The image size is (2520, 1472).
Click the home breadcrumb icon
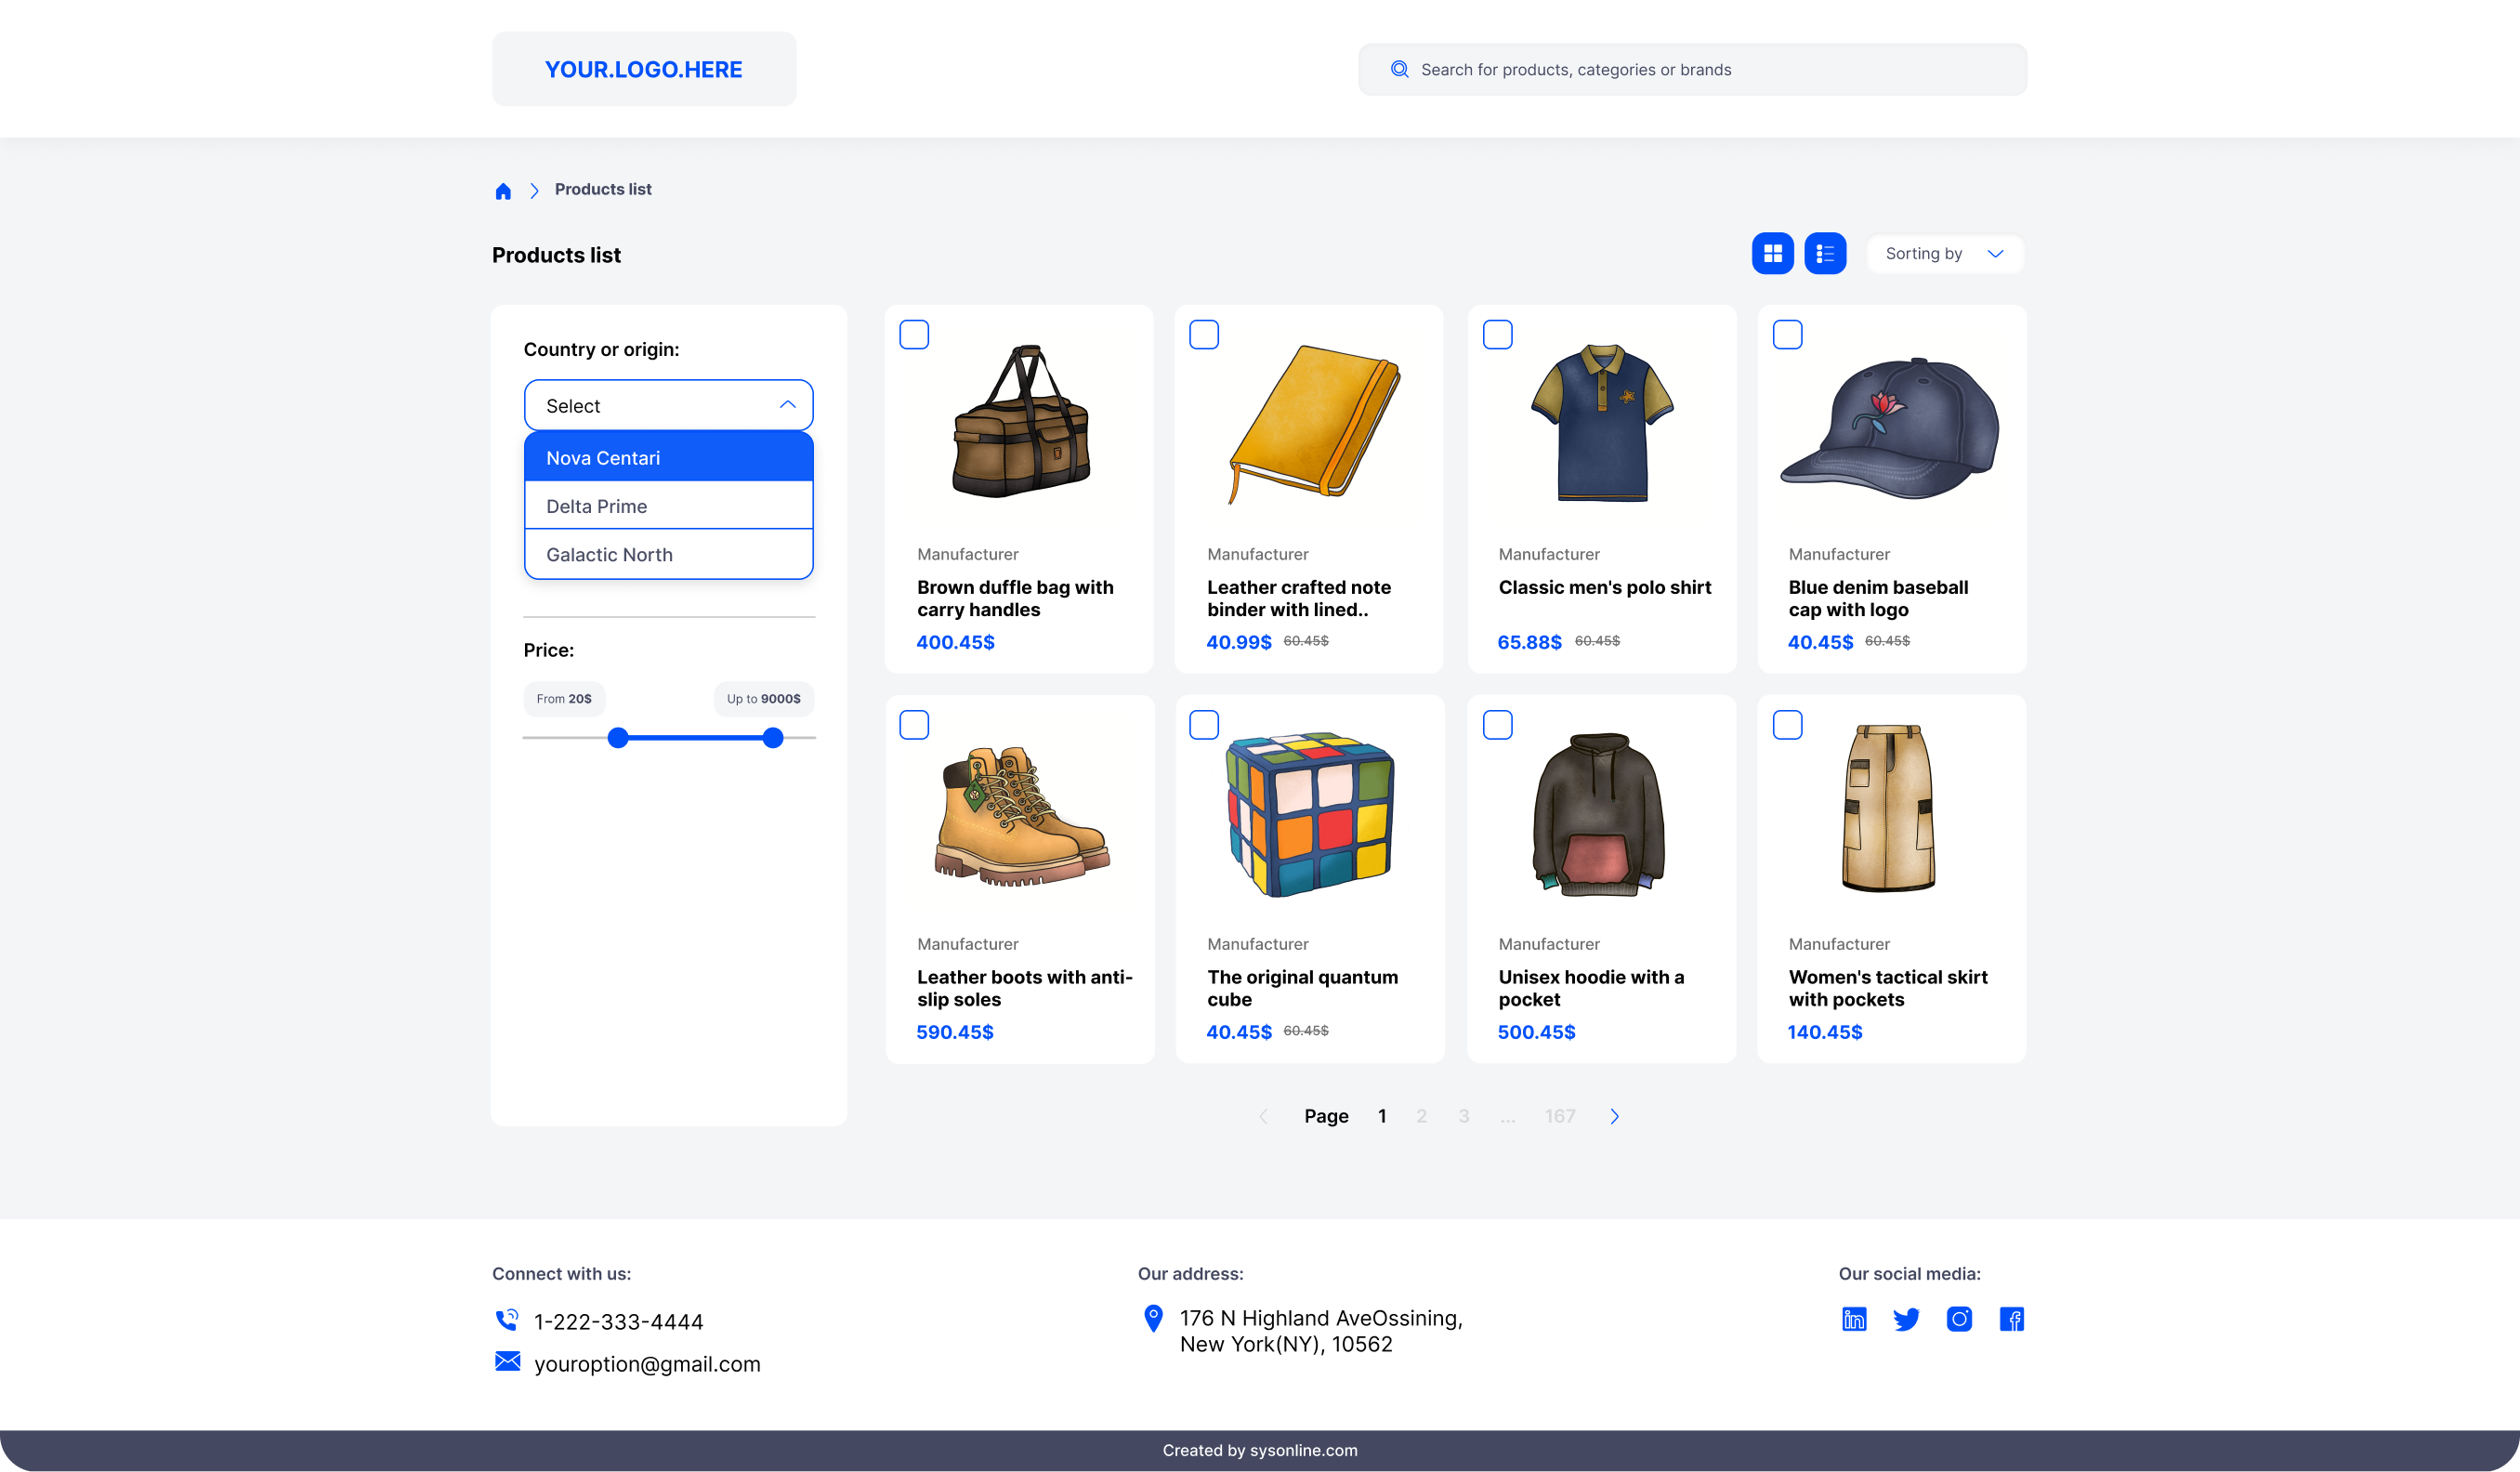pos(503,191)
